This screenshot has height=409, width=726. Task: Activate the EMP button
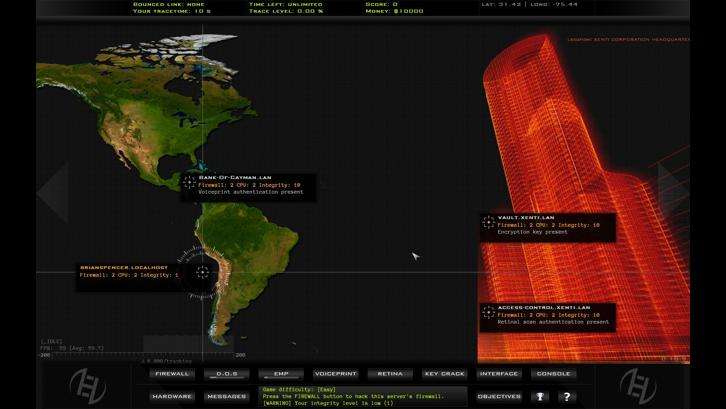(281, 374)
